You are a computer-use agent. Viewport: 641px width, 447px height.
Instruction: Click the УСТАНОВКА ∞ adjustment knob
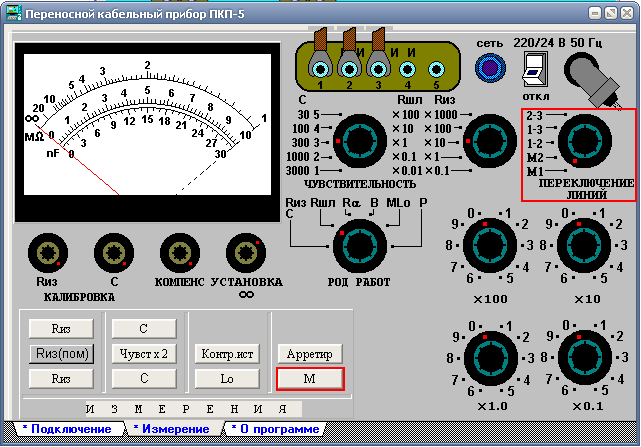click(x=246, y=253)
